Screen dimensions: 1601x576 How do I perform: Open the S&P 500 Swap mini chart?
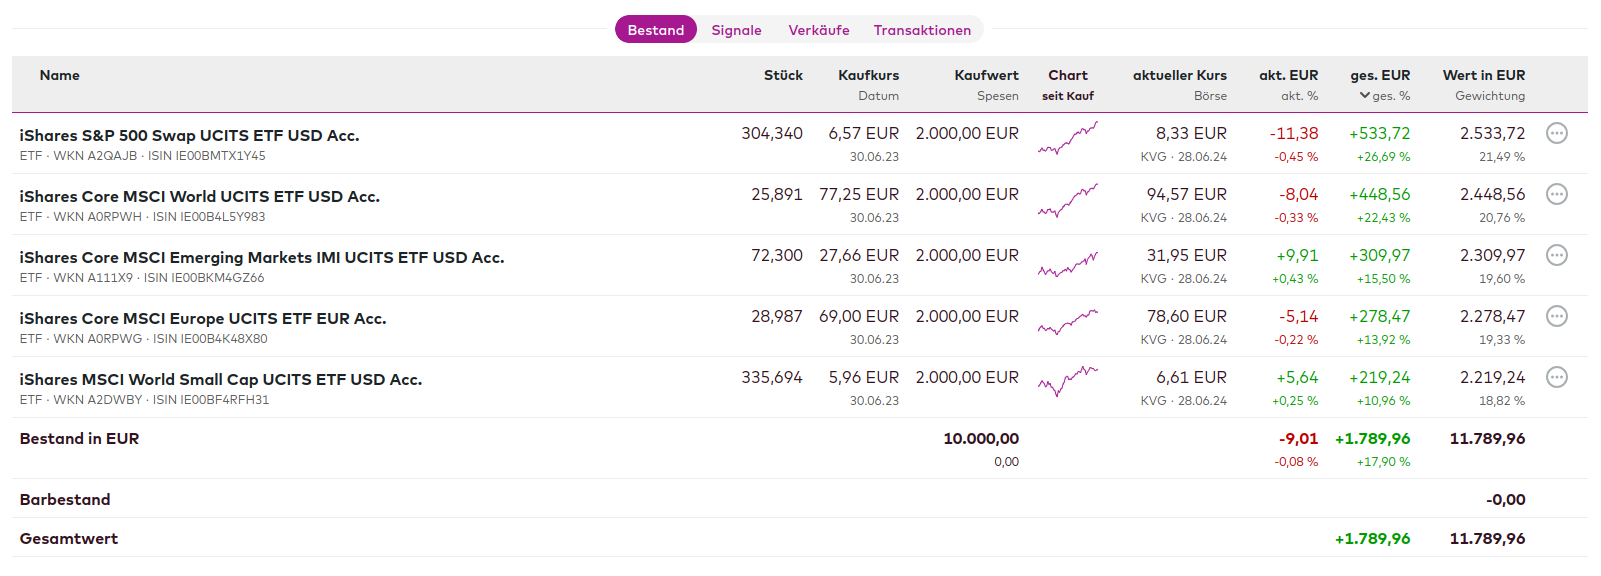[1067, 139]
